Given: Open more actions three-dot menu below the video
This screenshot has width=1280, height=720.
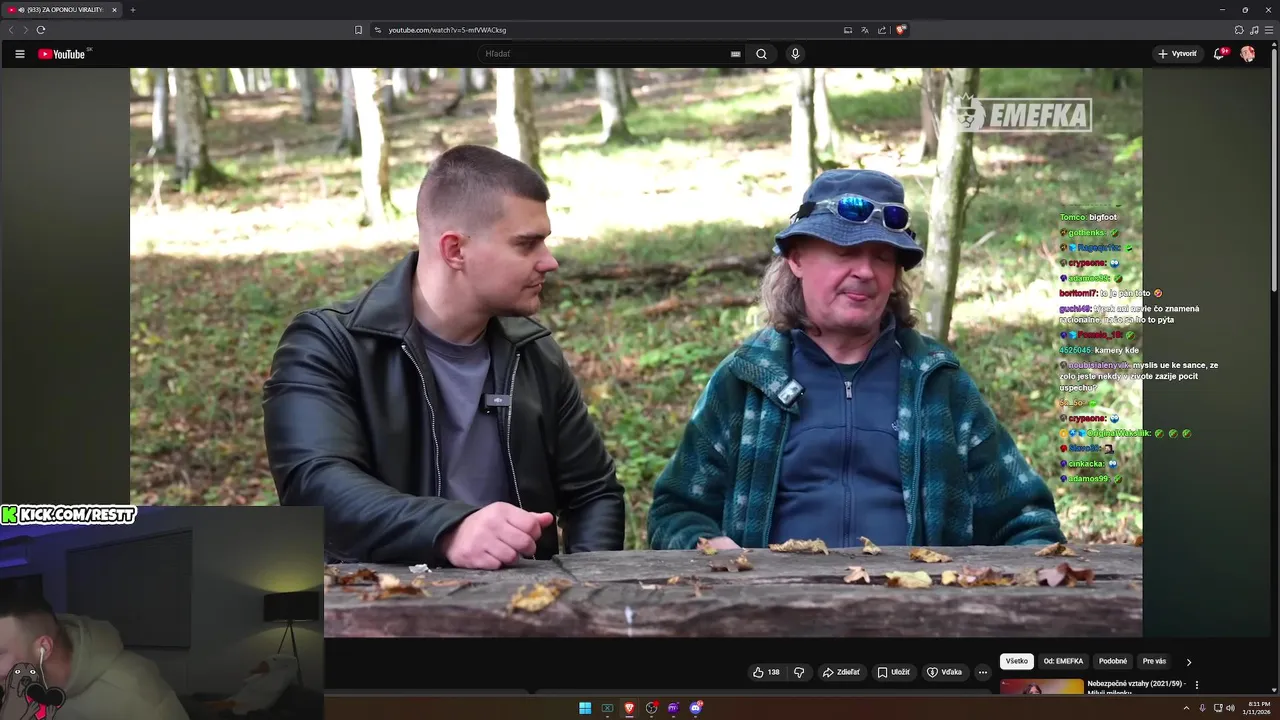Looking at the screenshot, I should tap(983, 672).
